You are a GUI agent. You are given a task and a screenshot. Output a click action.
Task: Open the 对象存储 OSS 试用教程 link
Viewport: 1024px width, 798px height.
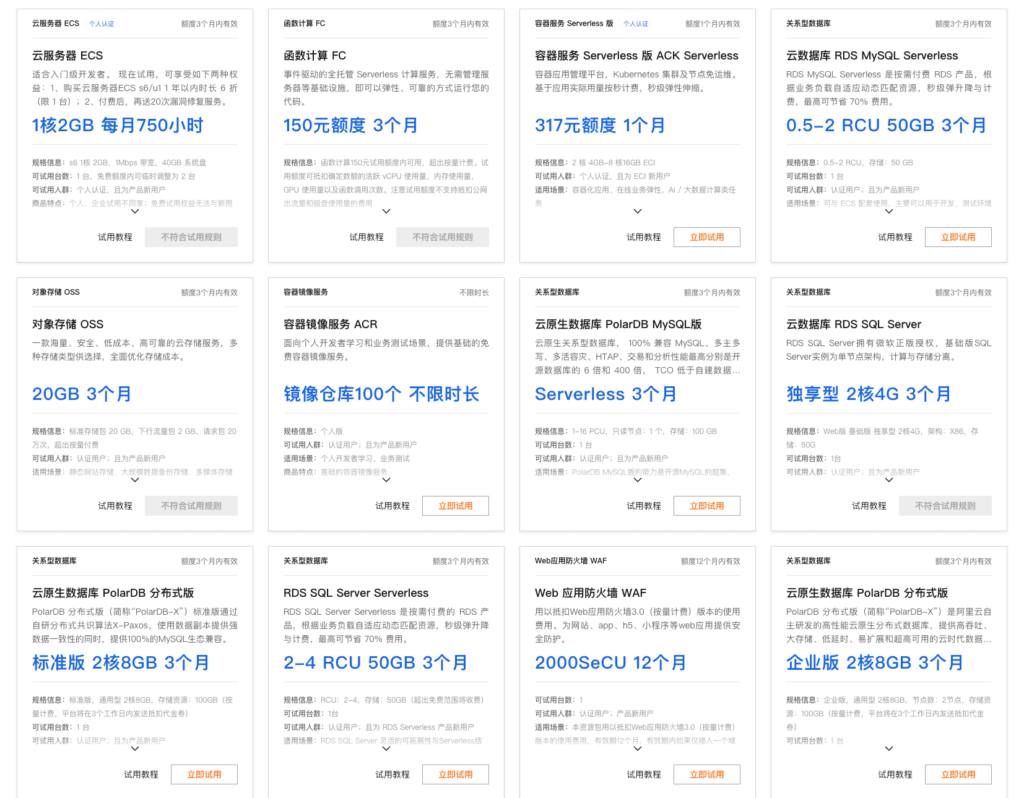point(115,505)
